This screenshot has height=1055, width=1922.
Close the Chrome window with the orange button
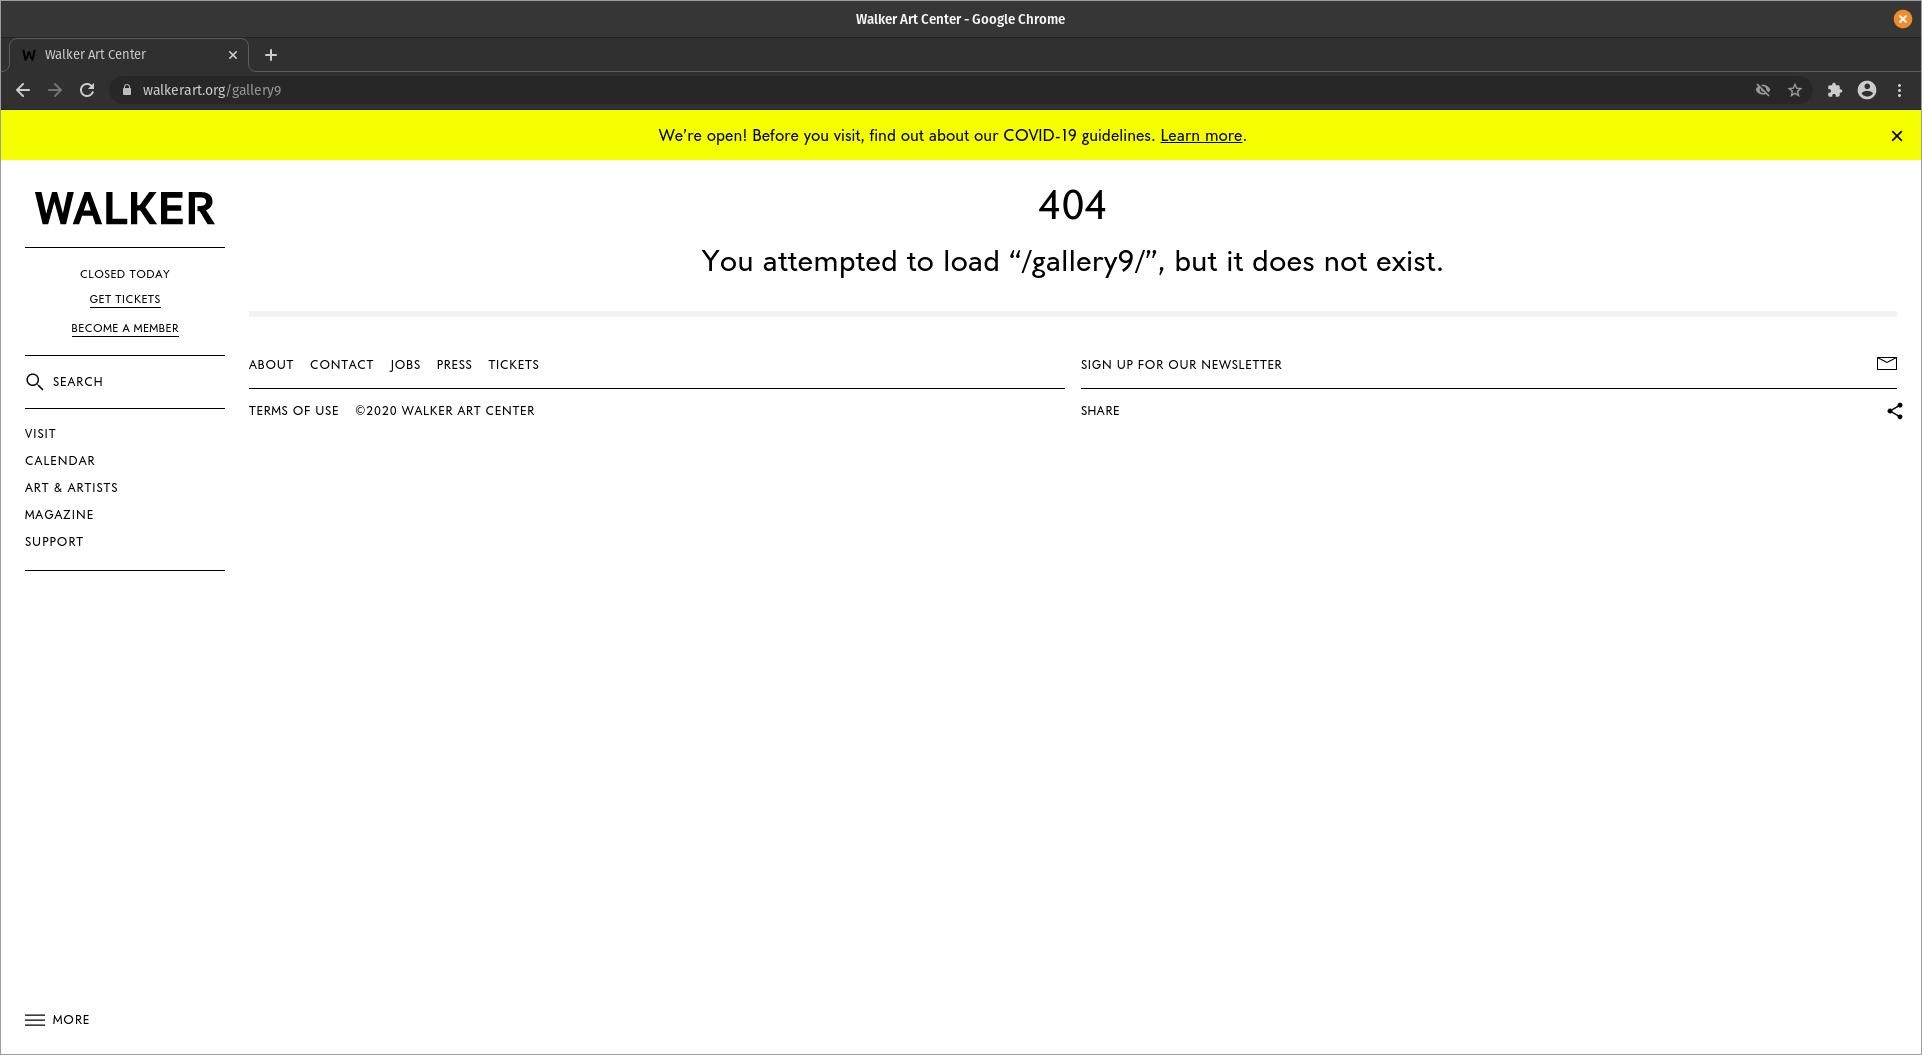(1902, 19)
